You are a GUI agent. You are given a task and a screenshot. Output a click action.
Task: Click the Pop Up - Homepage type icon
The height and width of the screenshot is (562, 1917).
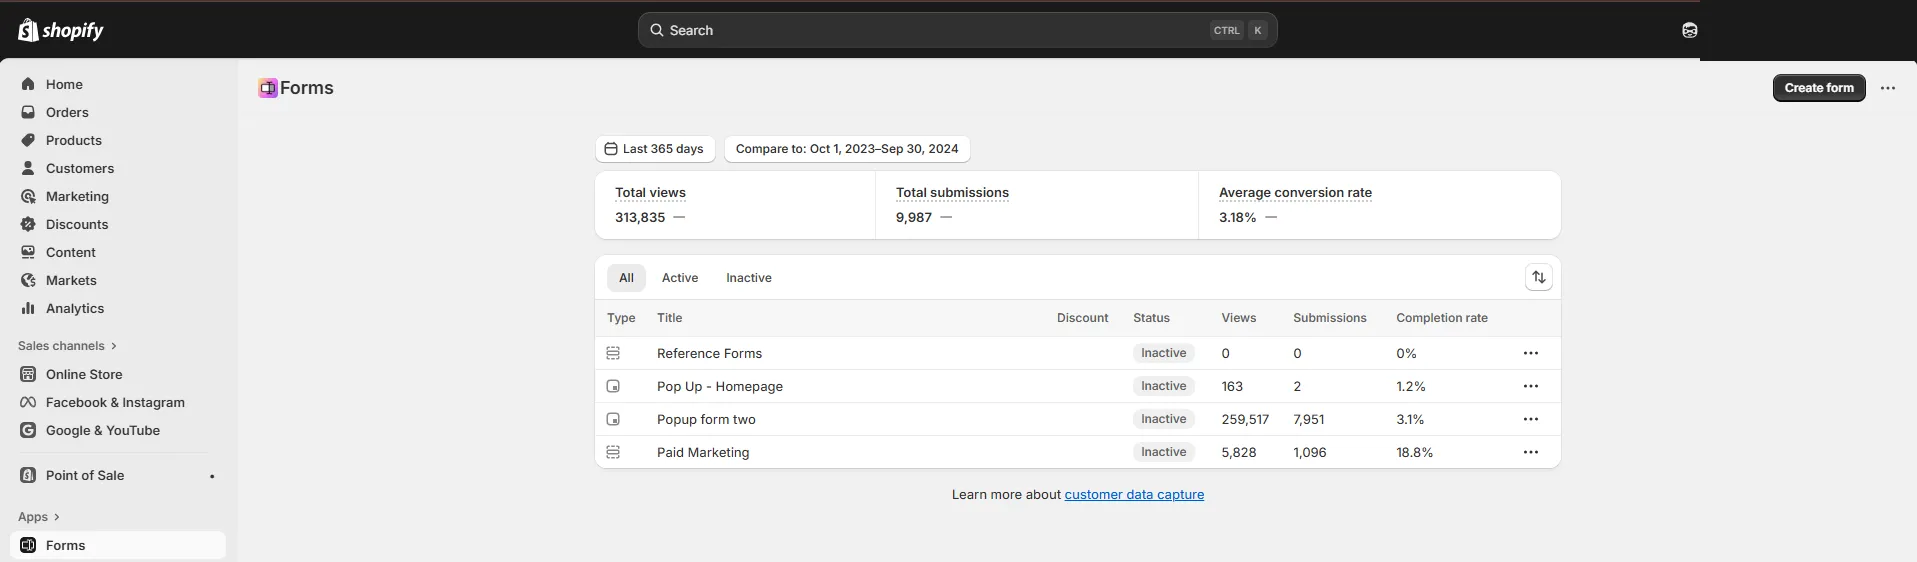613,386
